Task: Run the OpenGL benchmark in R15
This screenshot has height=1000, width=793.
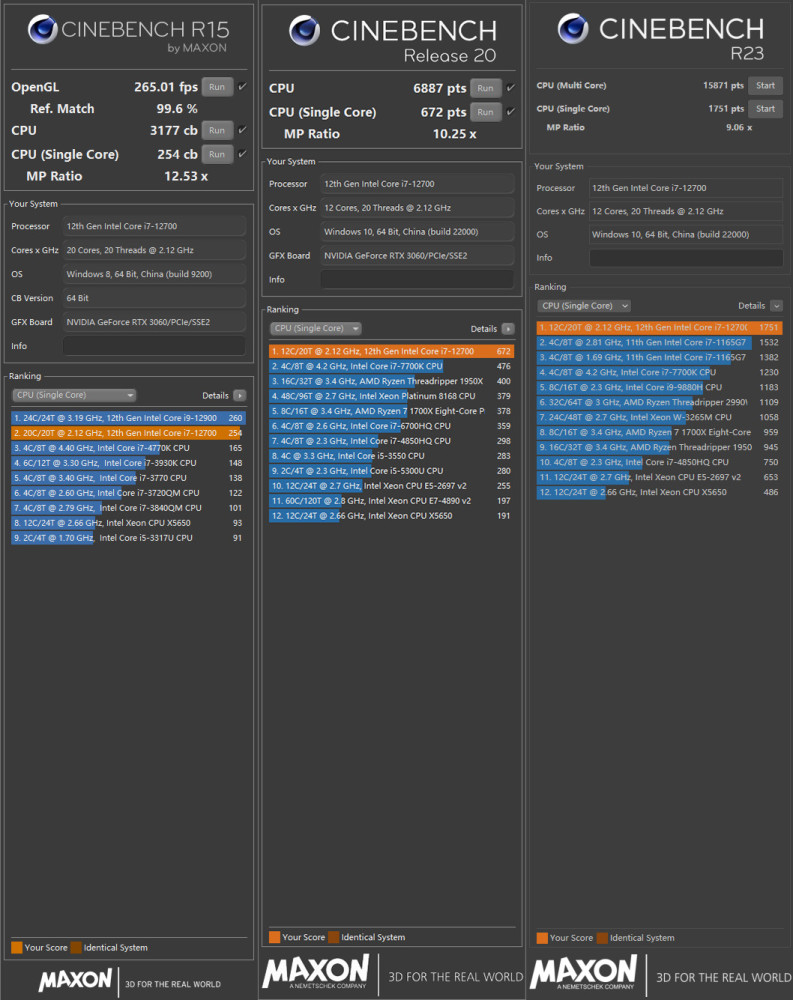Action: 217,87
